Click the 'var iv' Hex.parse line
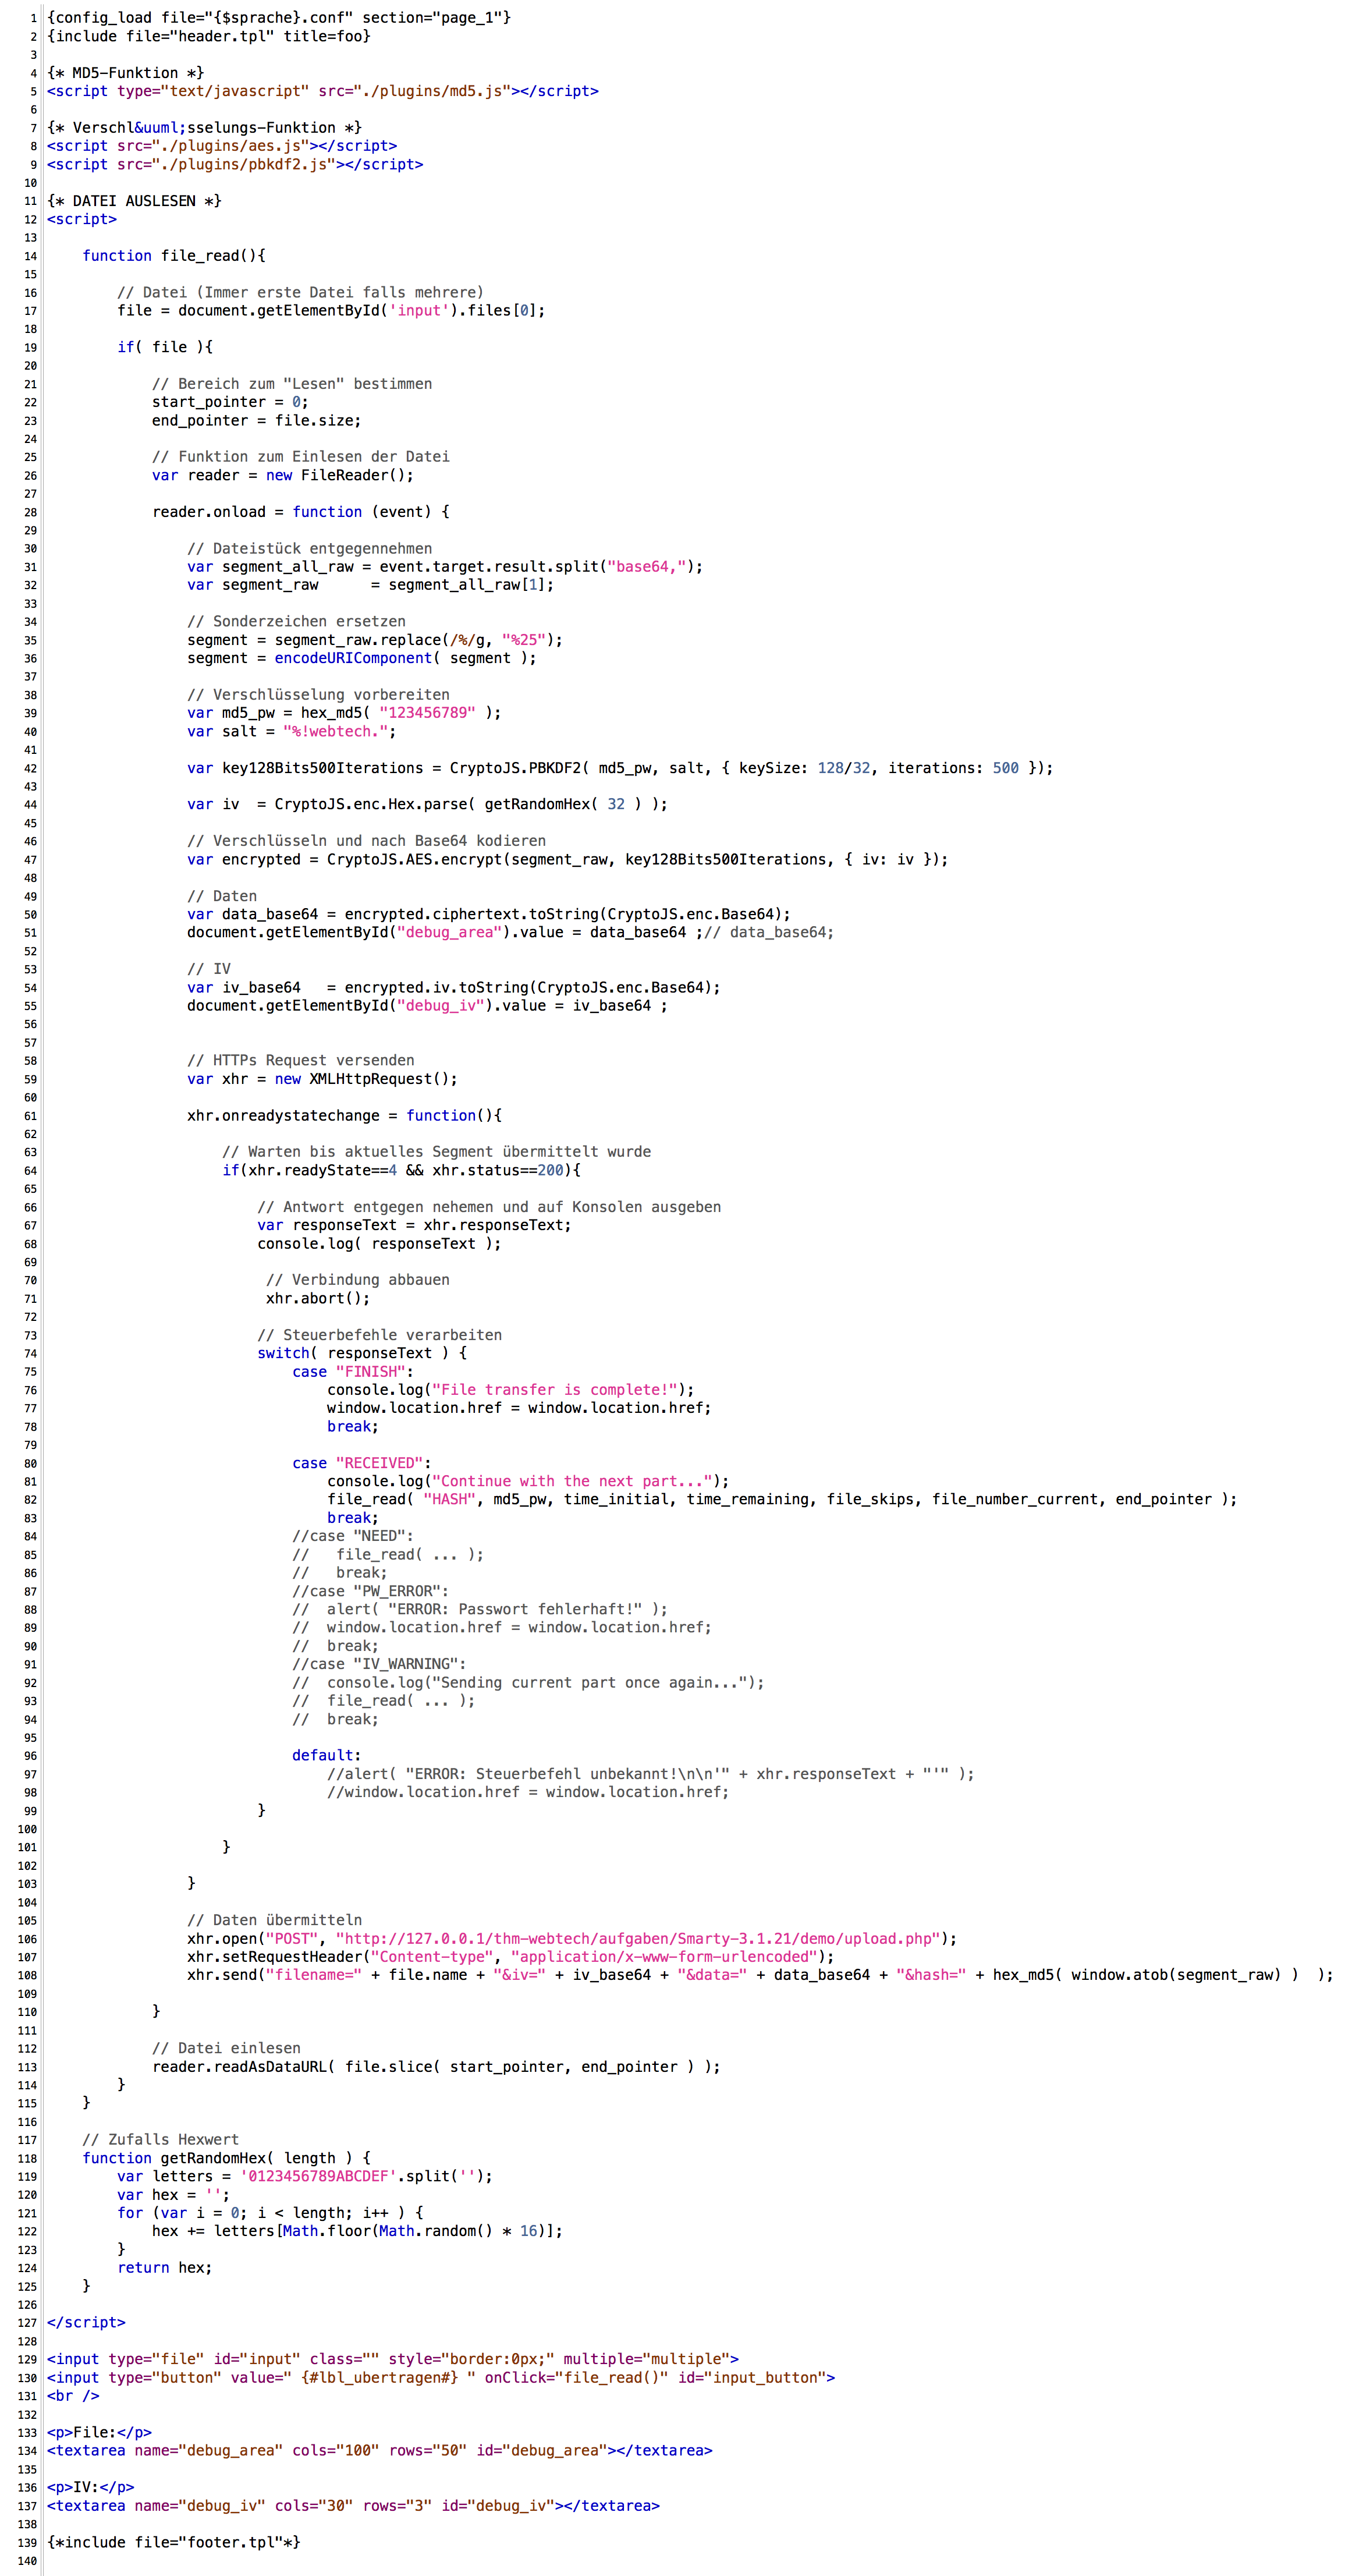This screenshot has height=2576, width=1359. [427, 804]
